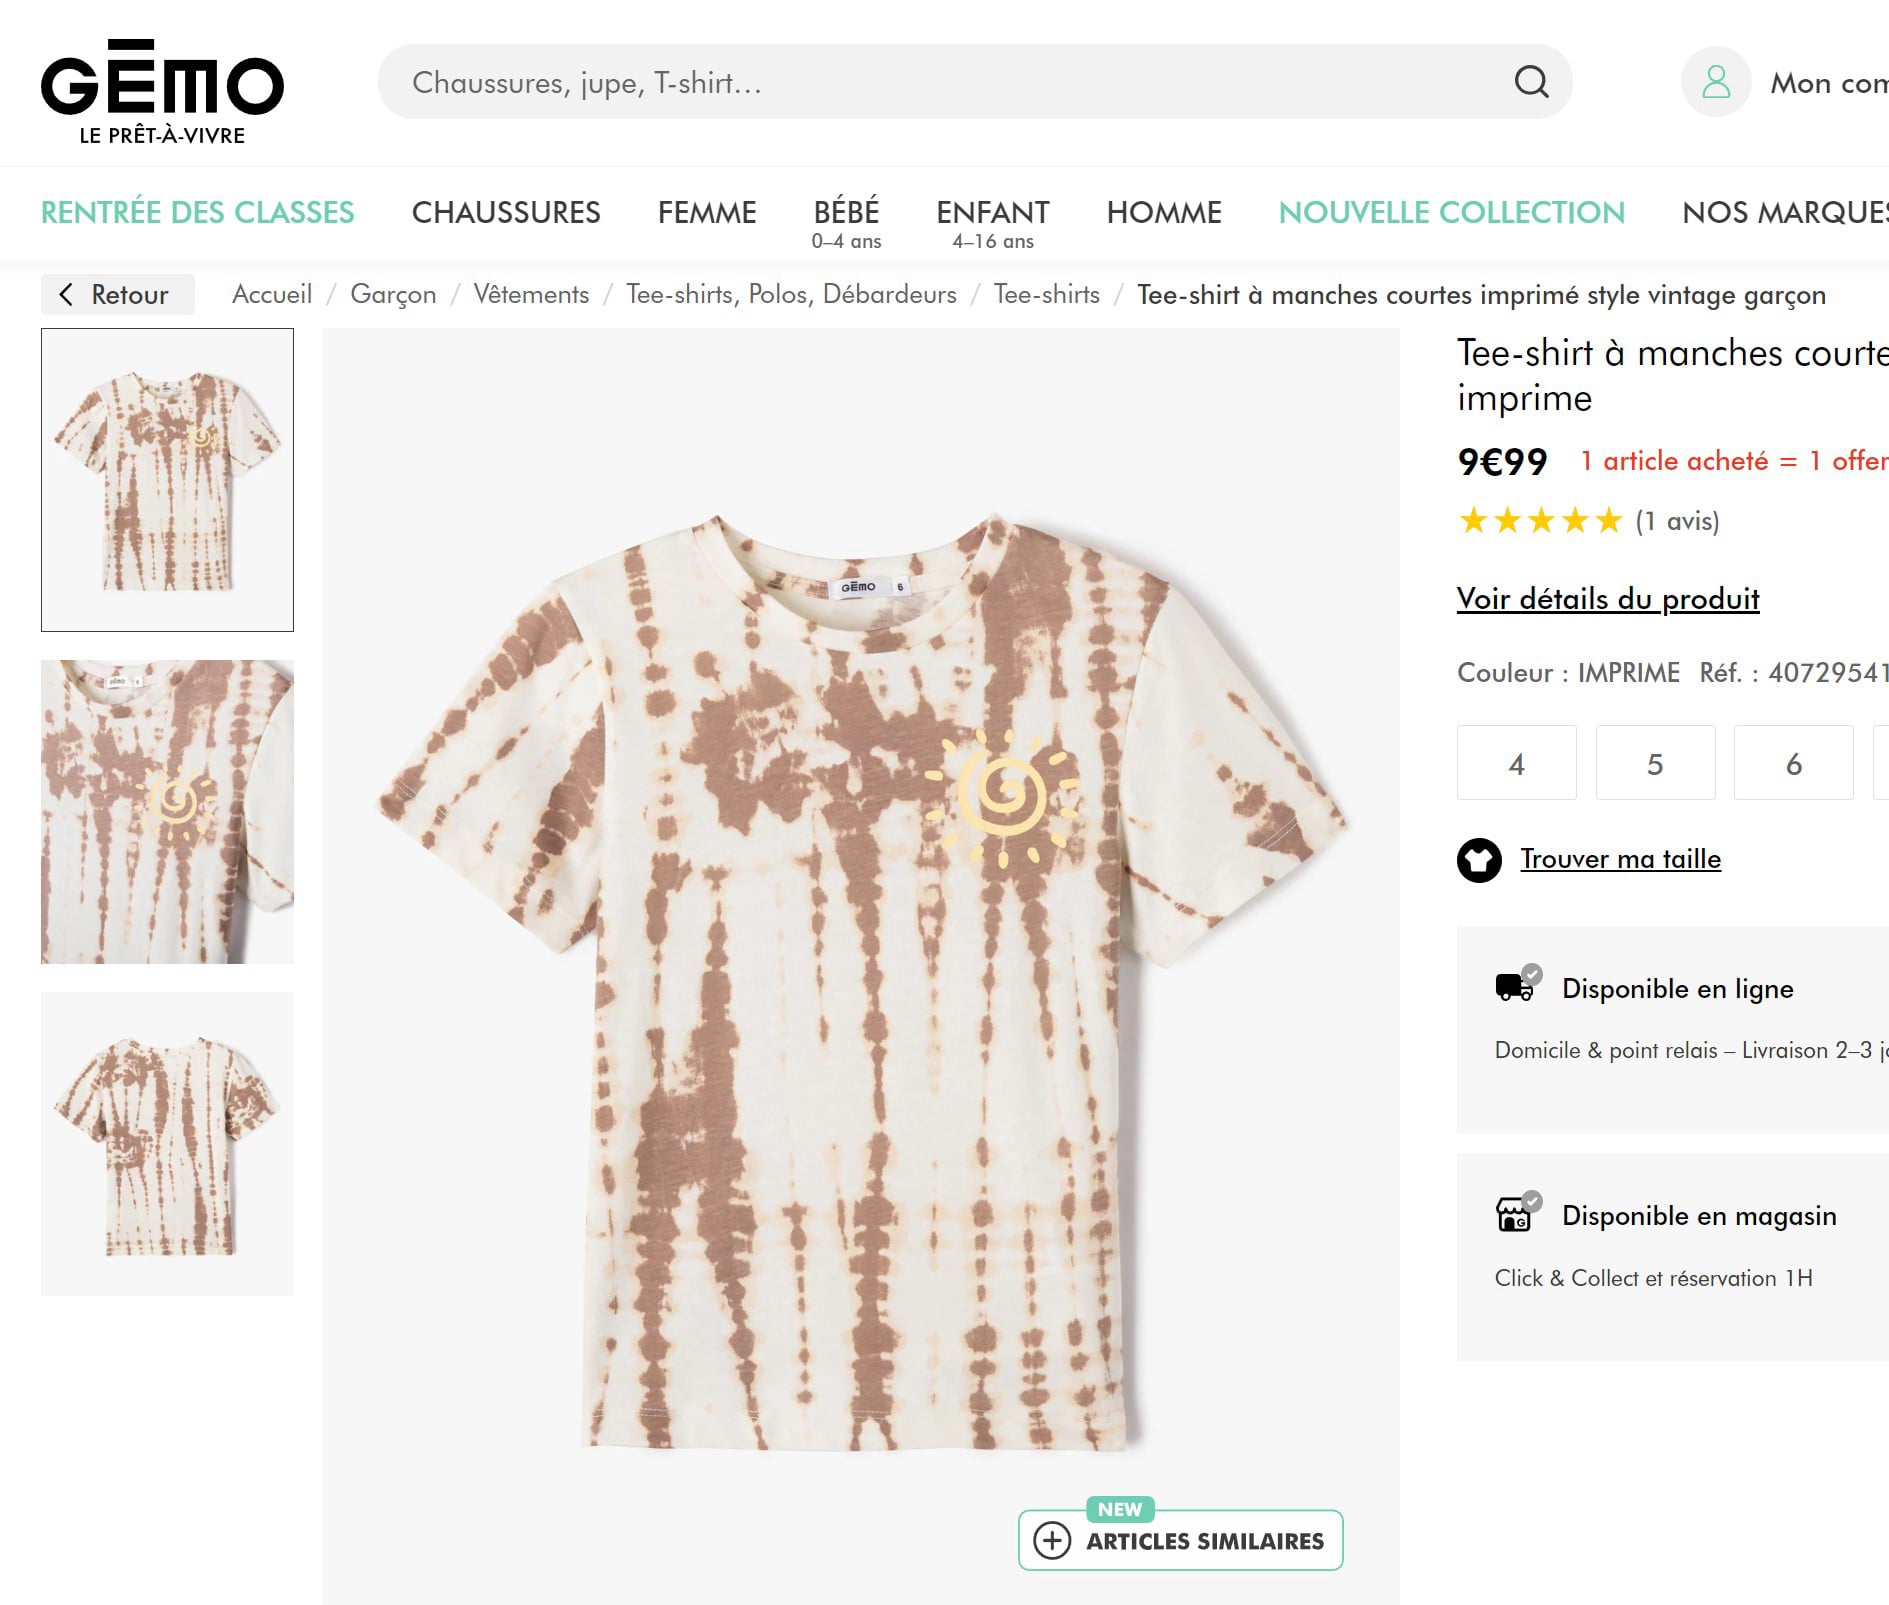The width and height of the screenshot is (1889, 1605).
Task: Open the Voir détails du produit link
Action: click(x=1607, y=599)
